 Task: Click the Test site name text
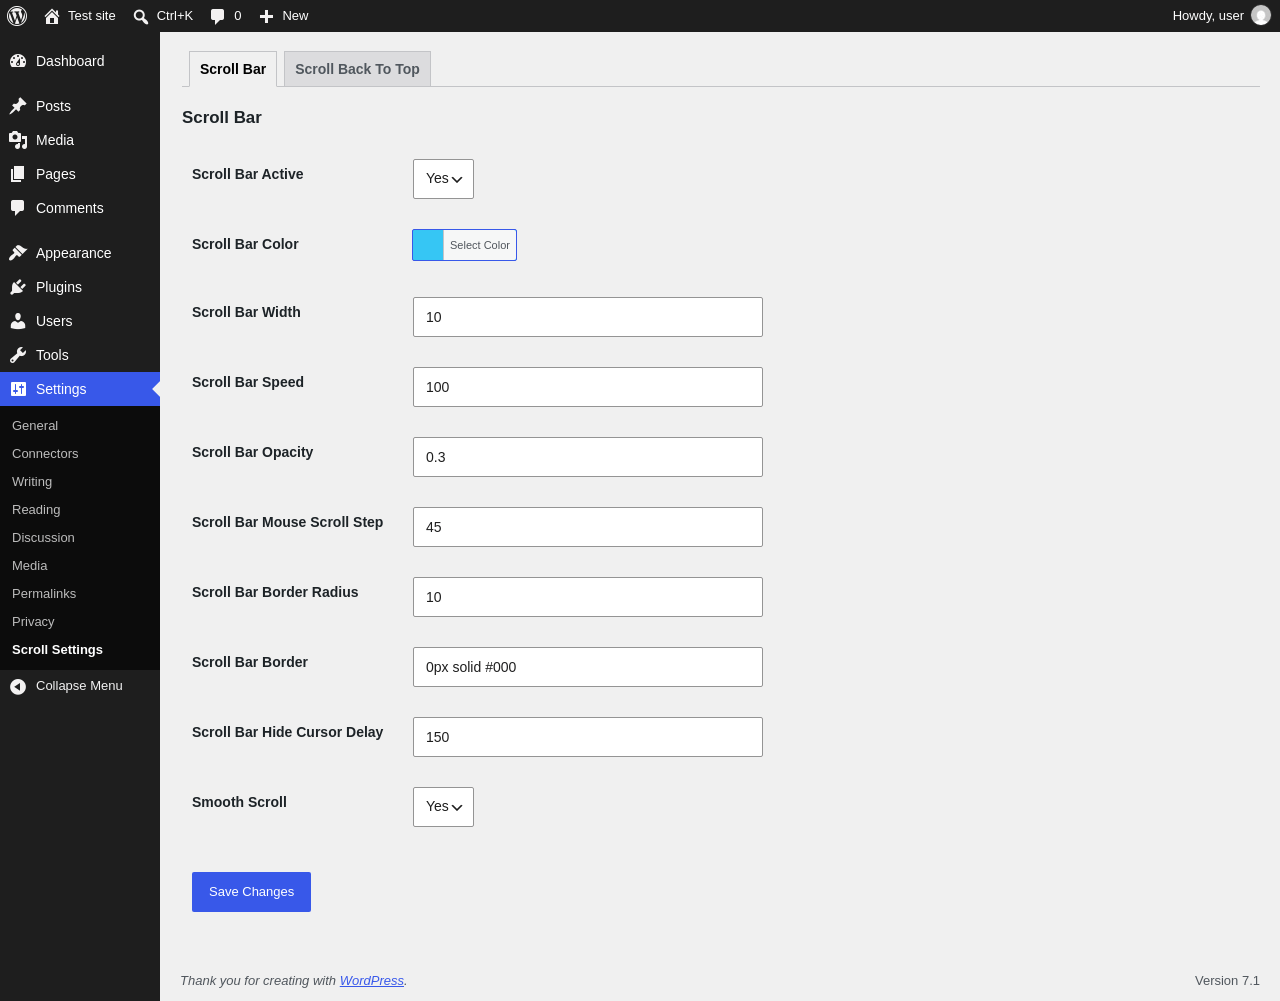(x=92, y=16)
